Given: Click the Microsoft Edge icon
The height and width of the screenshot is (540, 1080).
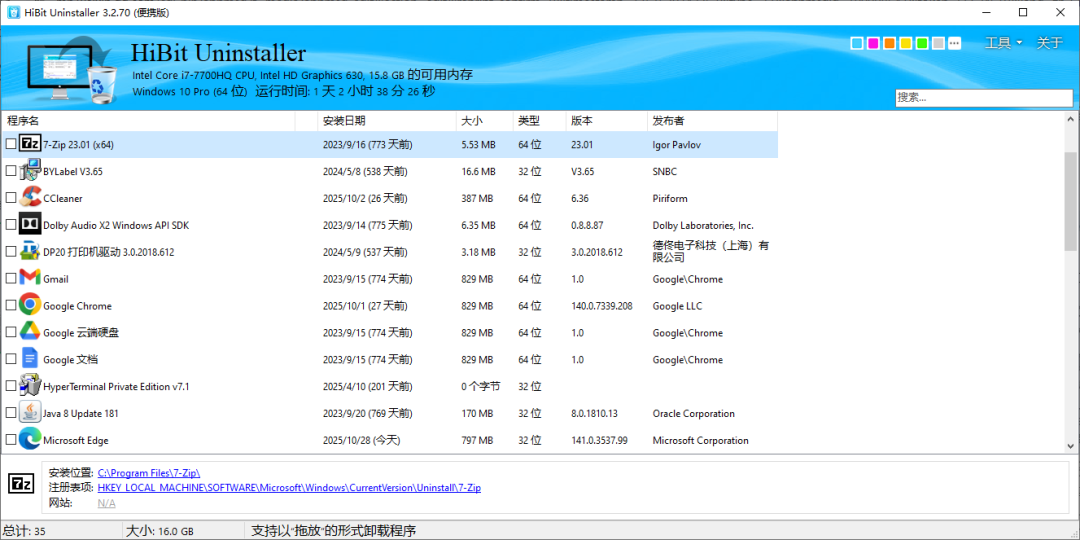Looking at the screenshot, I should pos(30,439).
